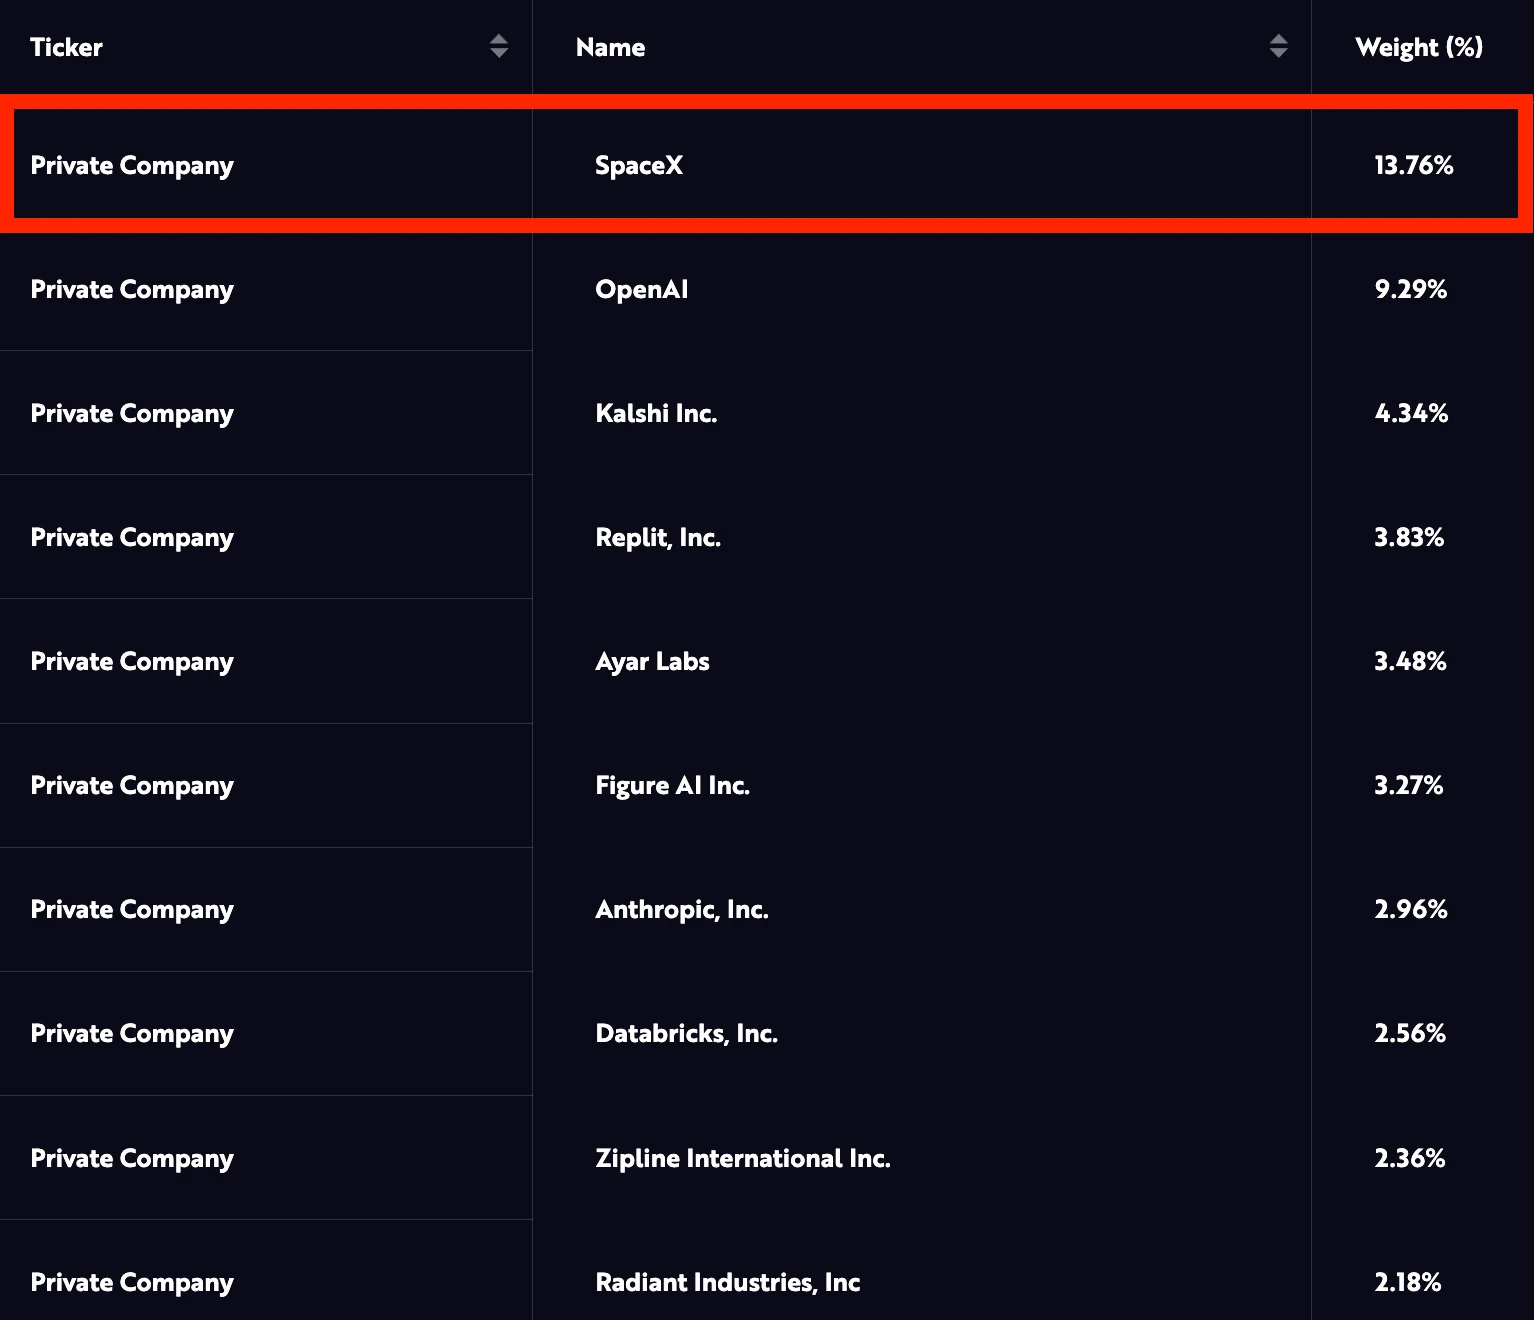Click Private Company ticker in Replit row
Image resolution: width=1534 pixels, height=1320 pixels.
point(132,537)
